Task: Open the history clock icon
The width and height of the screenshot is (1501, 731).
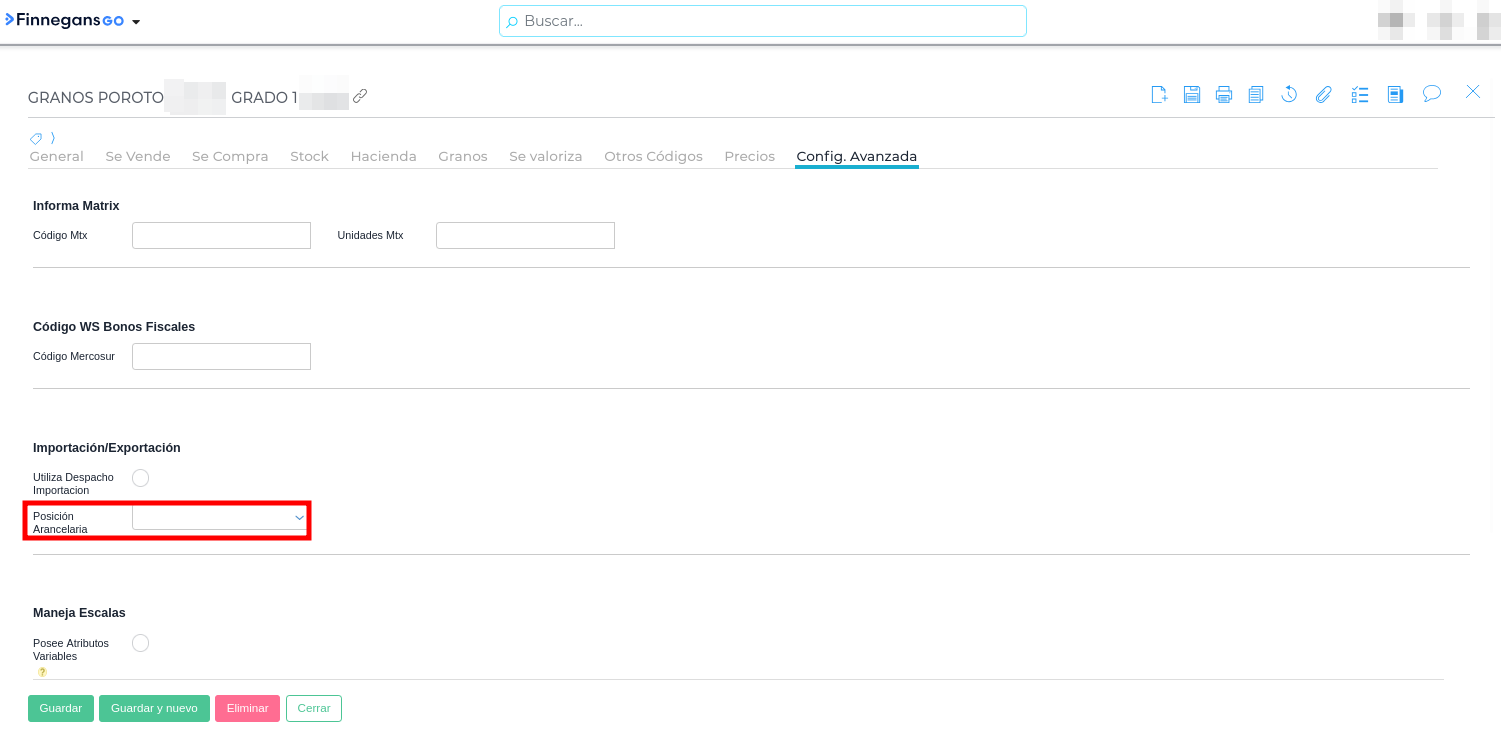Action: pos(1289,95)
